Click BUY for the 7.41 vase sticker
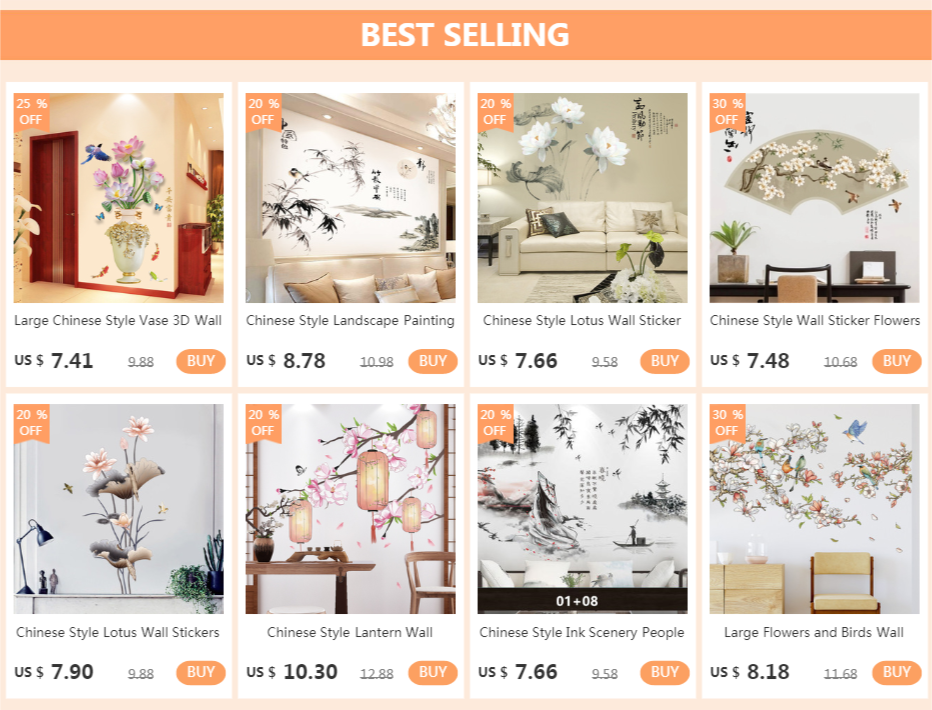This screenshot has width=932, height=710. point(201,361)
